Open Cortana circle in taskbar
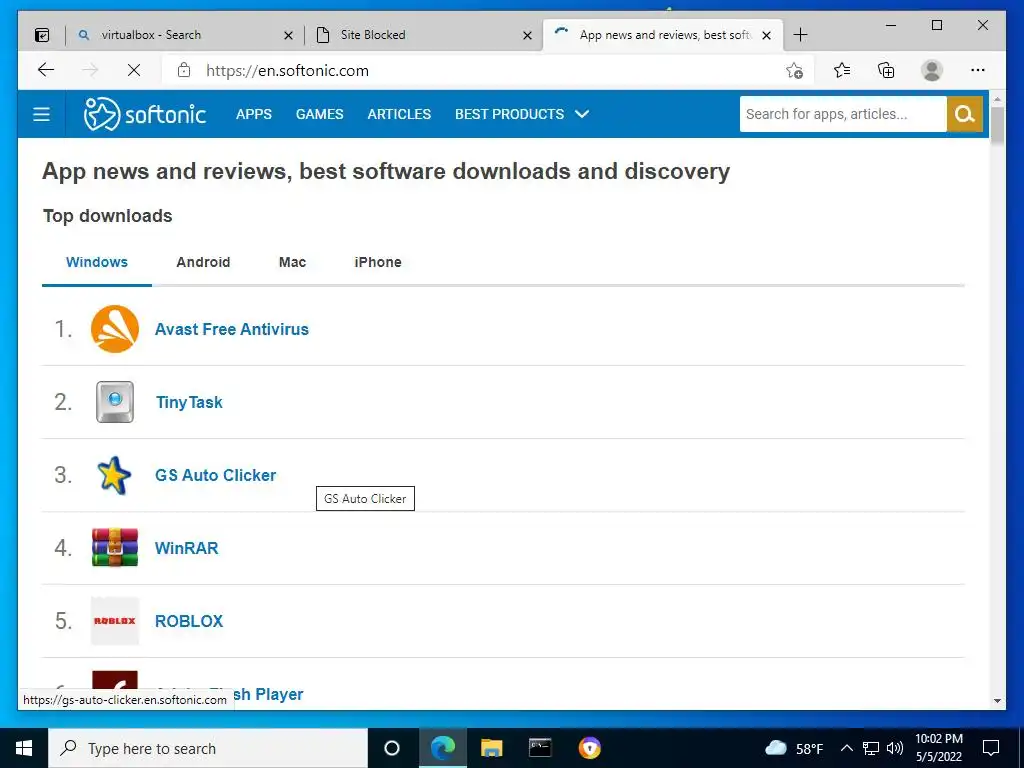The height and width of the screenshot is (768, 1024). pyautogui.click(x=392, y=748)
